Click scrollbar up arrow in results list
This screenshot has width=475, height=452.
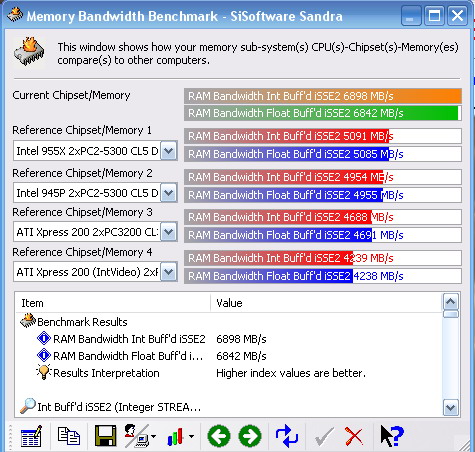click(450, 302)
